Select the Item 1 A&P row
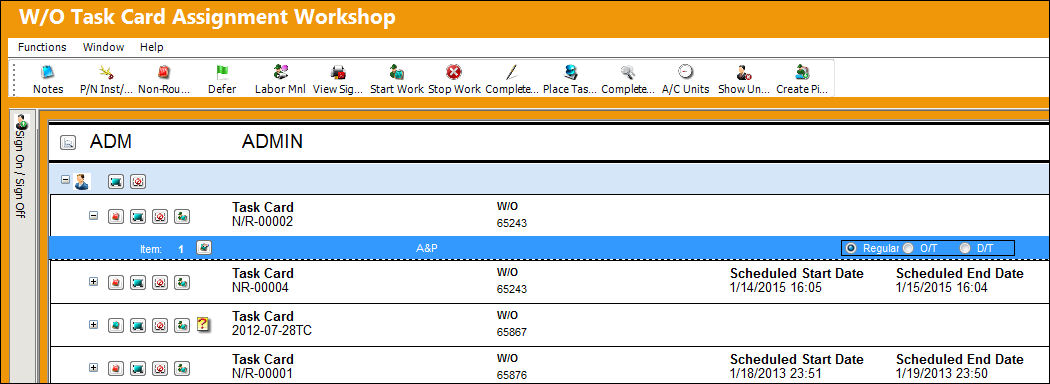The width and height of the screenshot is (1050, 384). [549, 248]
